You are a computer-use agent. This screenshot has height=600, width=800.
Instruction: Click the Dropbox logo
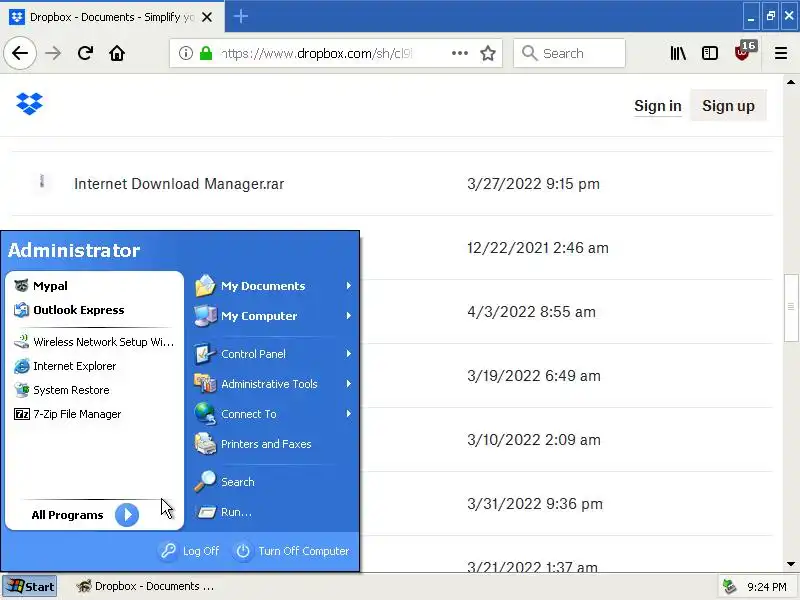pos(29,104)
